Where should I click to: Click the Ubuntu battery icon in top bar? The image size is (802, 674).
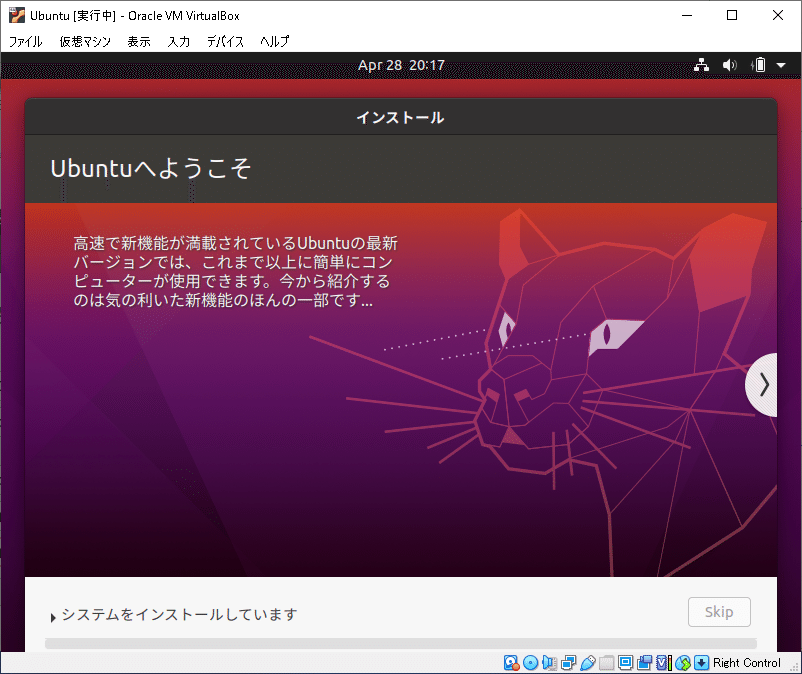tap(759, 65)
